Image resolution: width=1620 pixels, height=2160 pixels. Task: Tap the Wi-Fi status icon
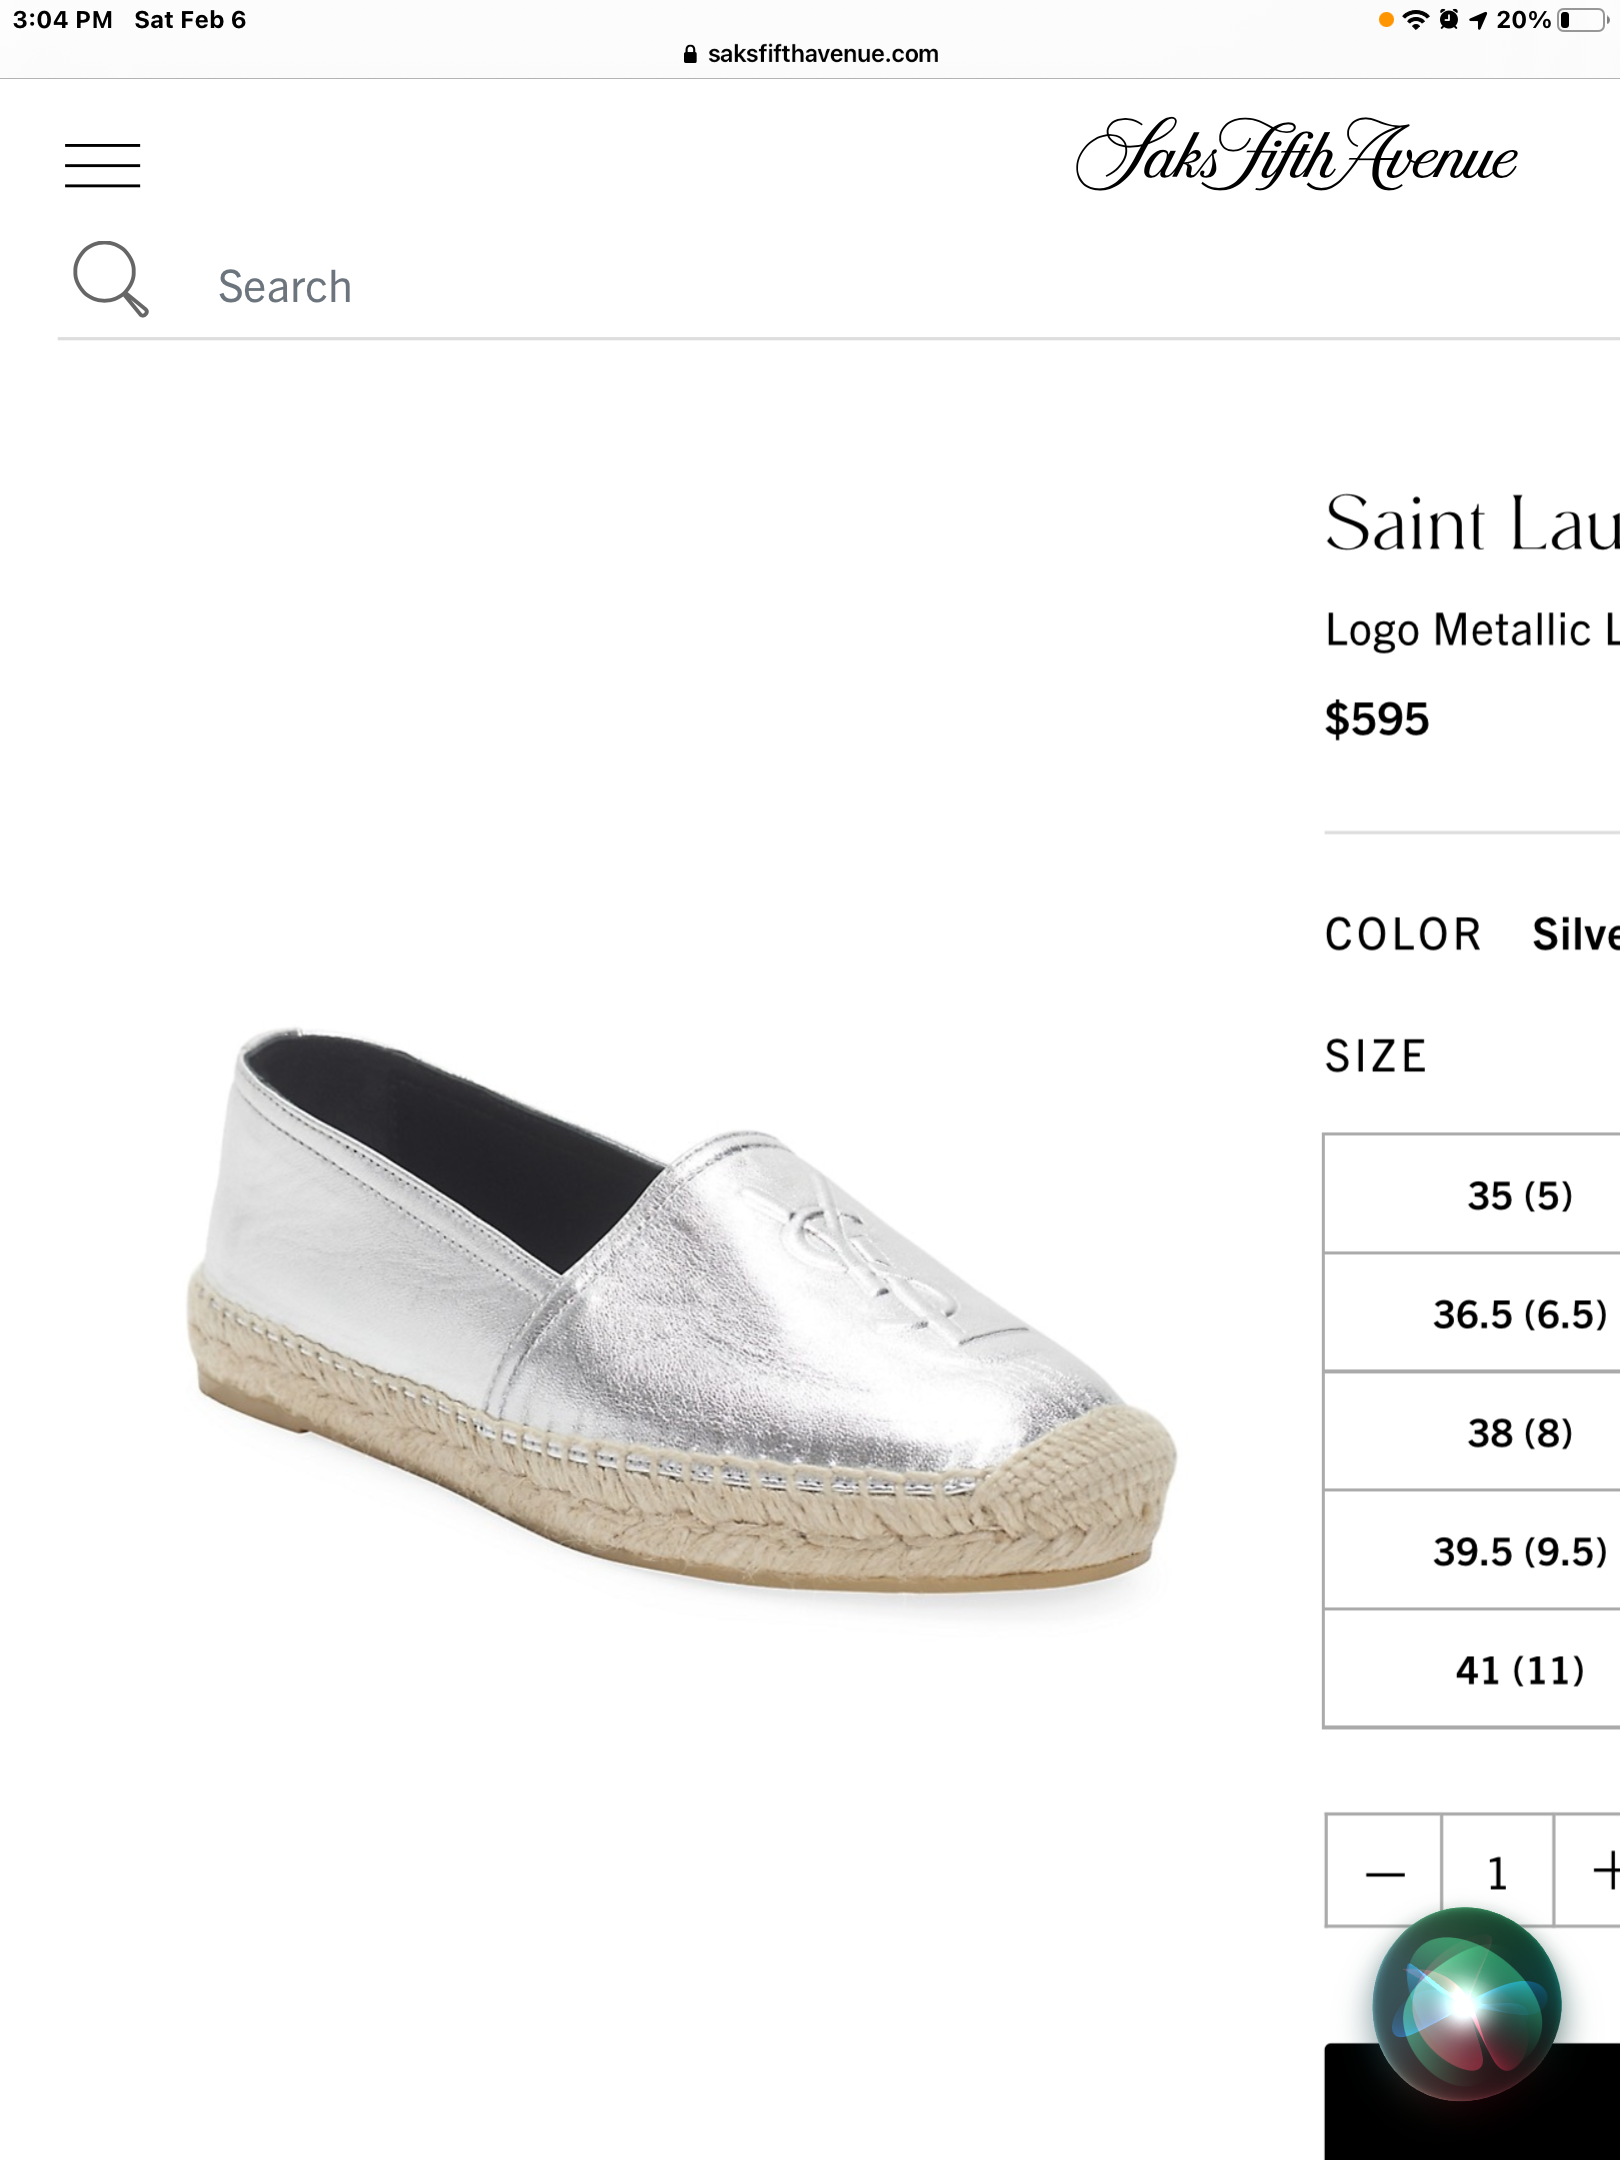[1415, 20]
